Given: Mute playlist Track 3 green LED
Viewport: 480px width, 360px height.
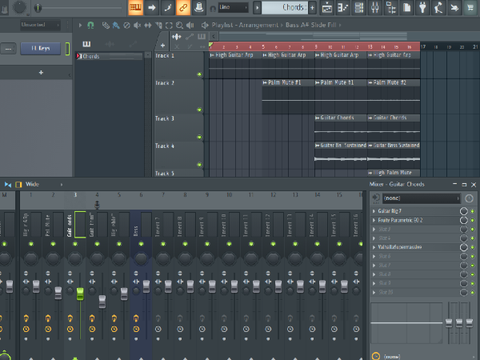Looking at the screenshot, I should [199, 137].
